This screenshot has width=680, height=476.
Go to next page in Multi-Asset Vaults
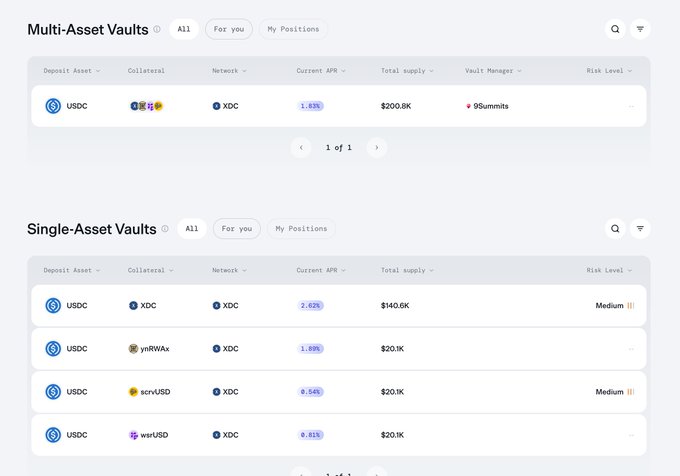376,147
